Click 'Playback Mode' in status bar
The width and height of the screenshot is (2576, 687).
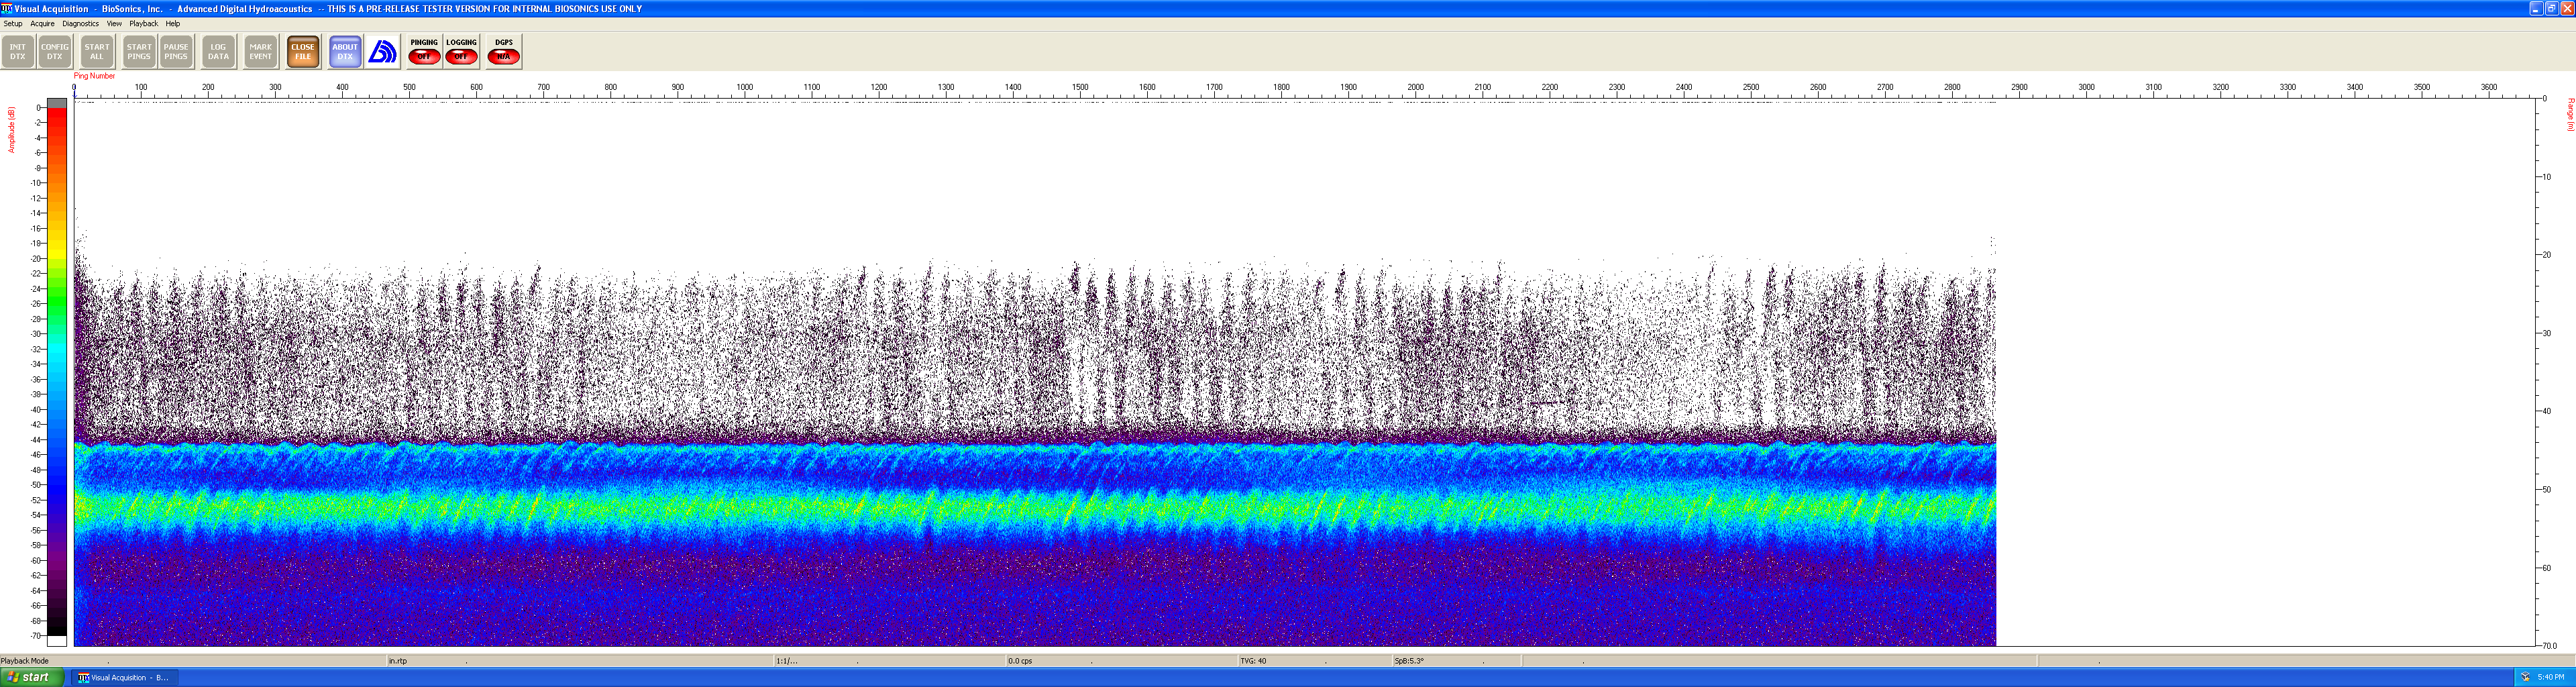tap(25, 661)
